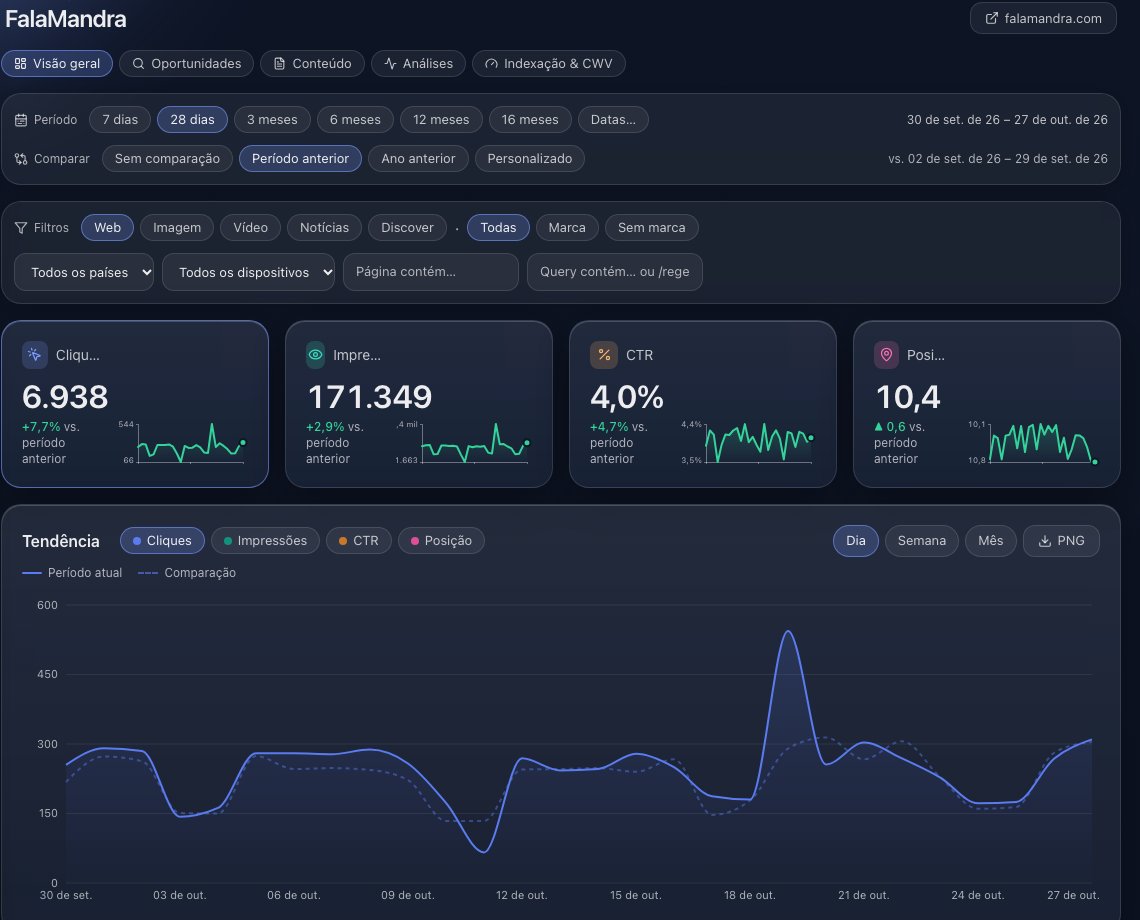Filter by Discover search type
The width and height of the screenshot is (1140, 920).
(x=407, y=228)
